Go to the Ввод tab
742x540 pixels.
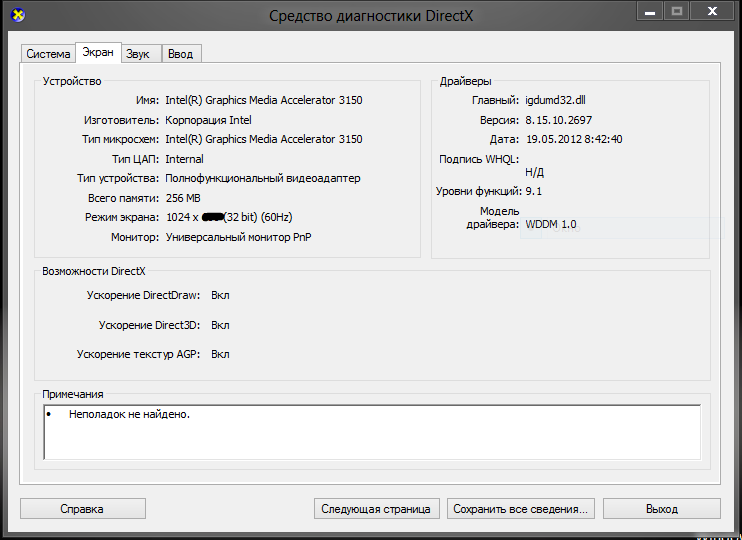click(x=181, y=54)
